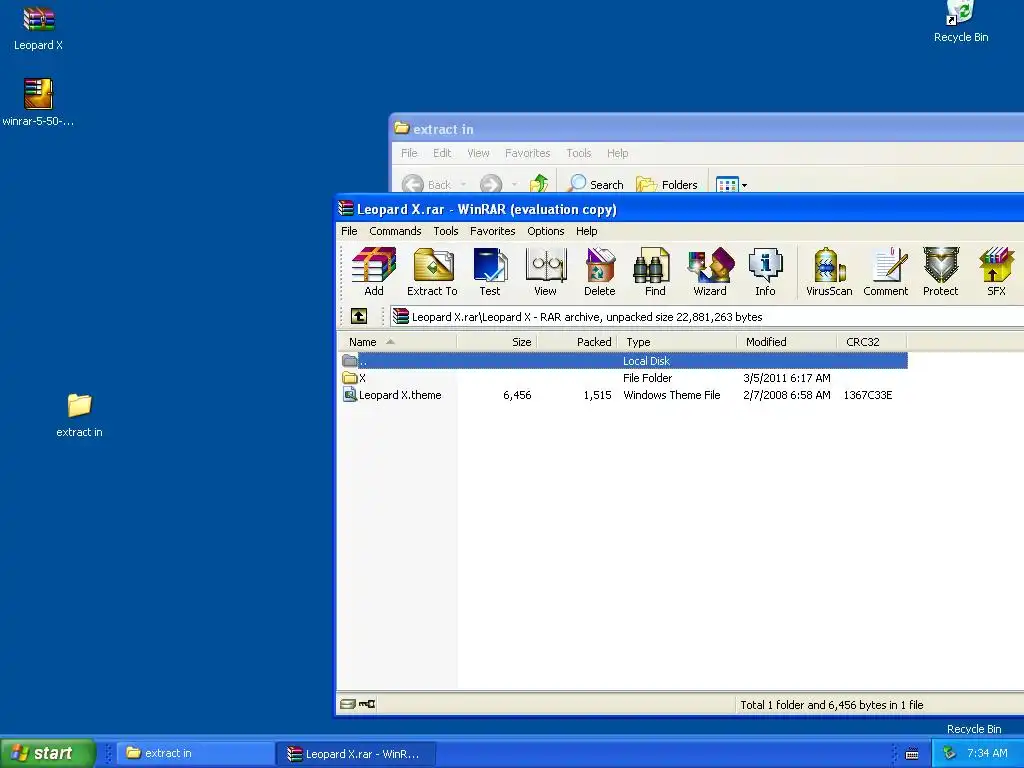Go up one level in WinRAR
The height and width of the screenshot is (768, 1024).
(359, 317)
